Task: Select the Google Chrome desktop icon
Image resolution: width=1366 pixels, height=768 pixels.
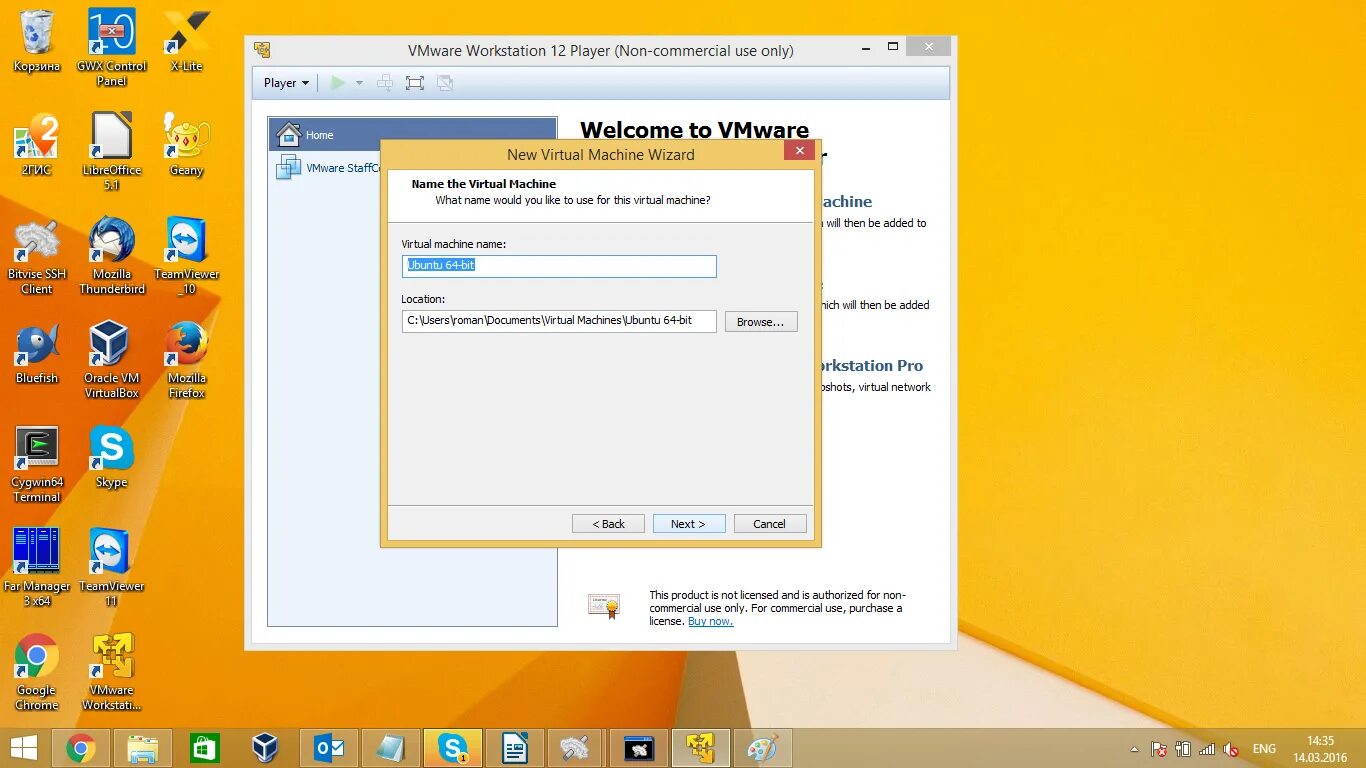Action: coord(37,672)
